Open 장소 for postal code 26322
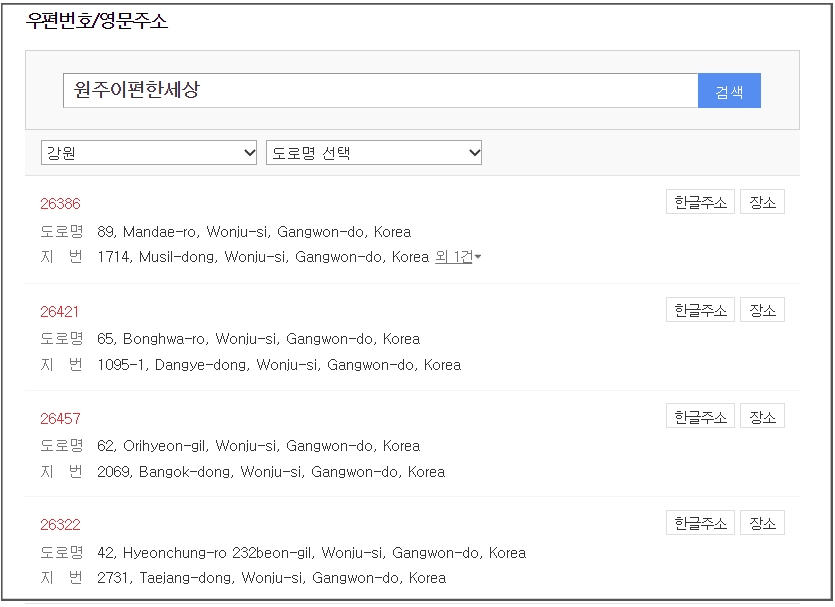The width and height of the screenshot is (835, 607). (x=763, y=523)
